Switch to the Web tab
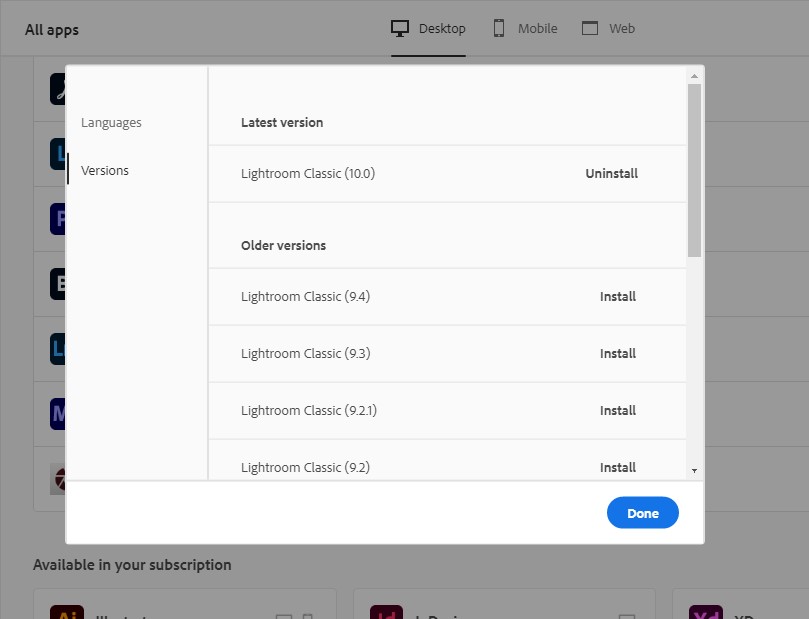809x619 pixels. tap(608, 28)
